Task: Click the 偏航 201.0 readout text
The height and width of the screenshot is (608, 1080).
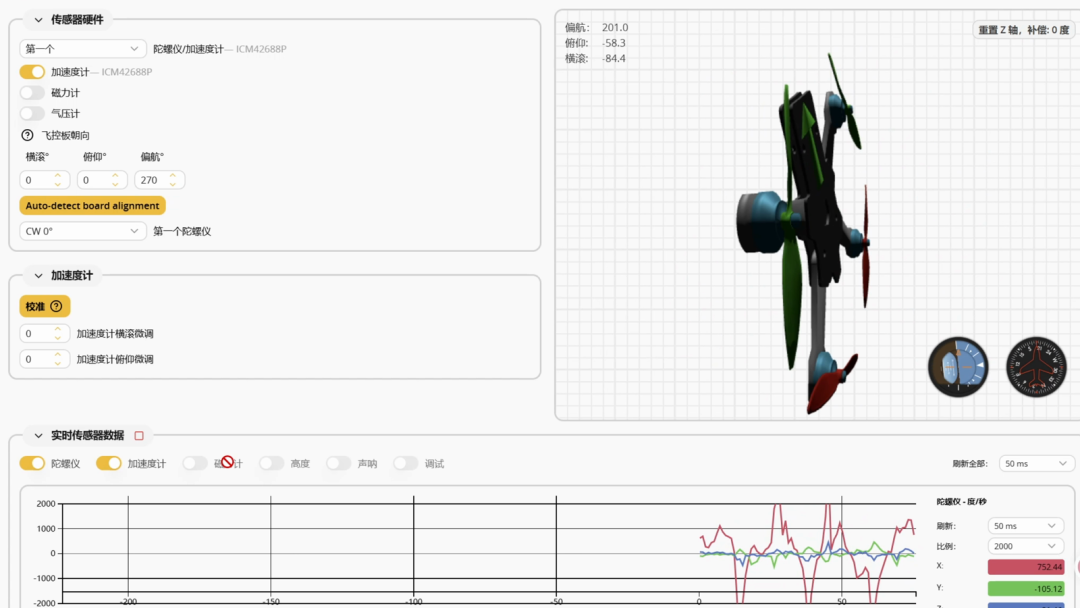Action: coord(596,28)
